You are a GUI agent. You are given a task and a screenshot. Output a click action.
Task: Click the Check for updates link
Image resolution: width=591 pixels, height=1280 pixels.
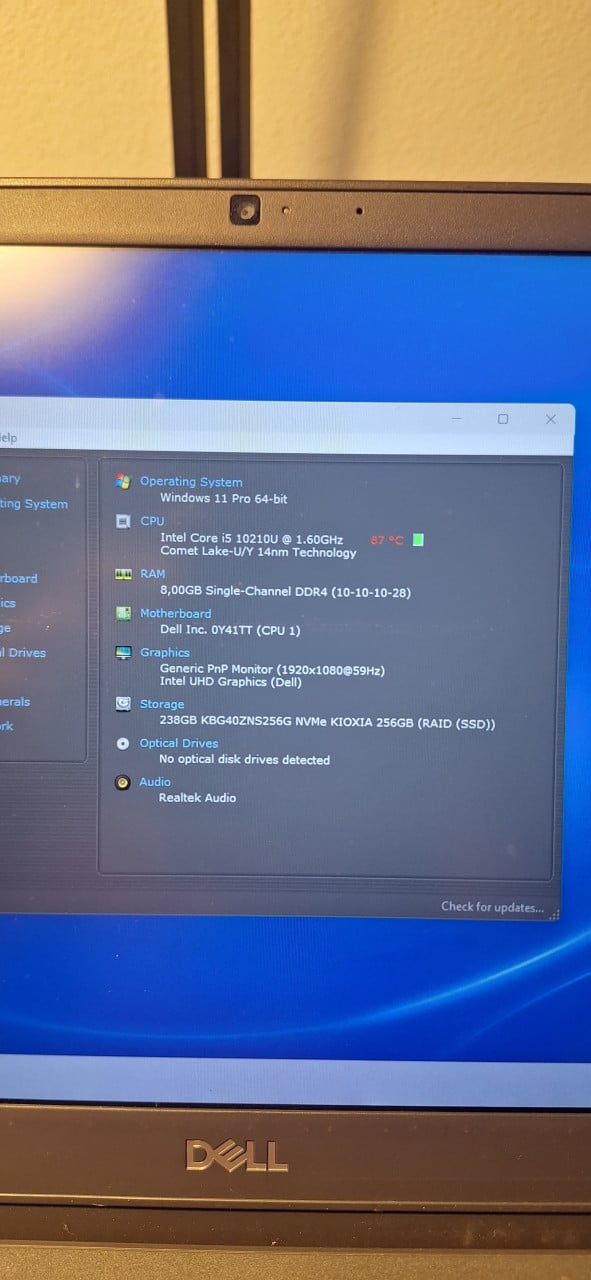493,907
